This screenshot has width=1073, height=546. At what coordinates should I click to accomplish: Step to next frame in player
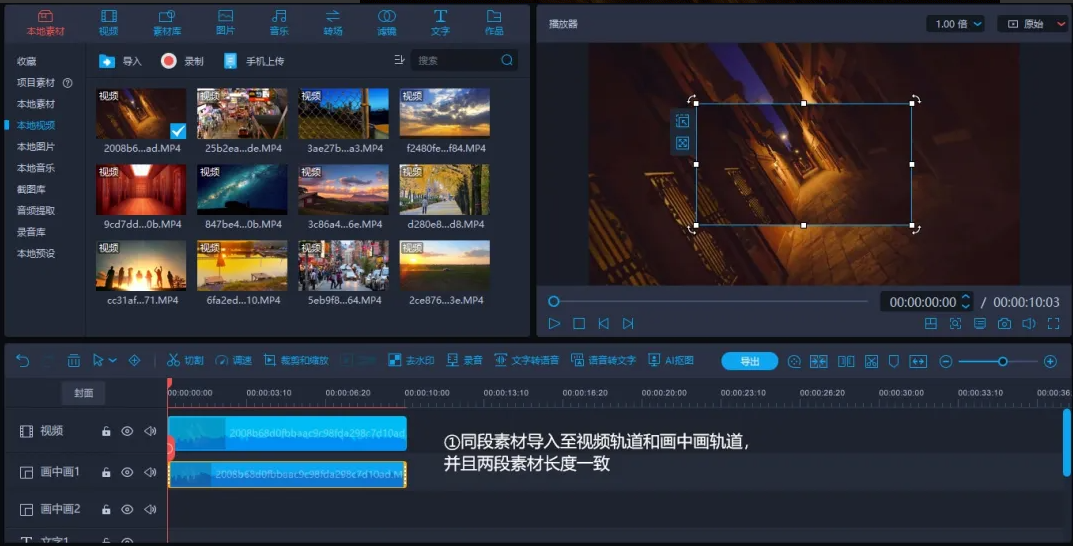628,324
